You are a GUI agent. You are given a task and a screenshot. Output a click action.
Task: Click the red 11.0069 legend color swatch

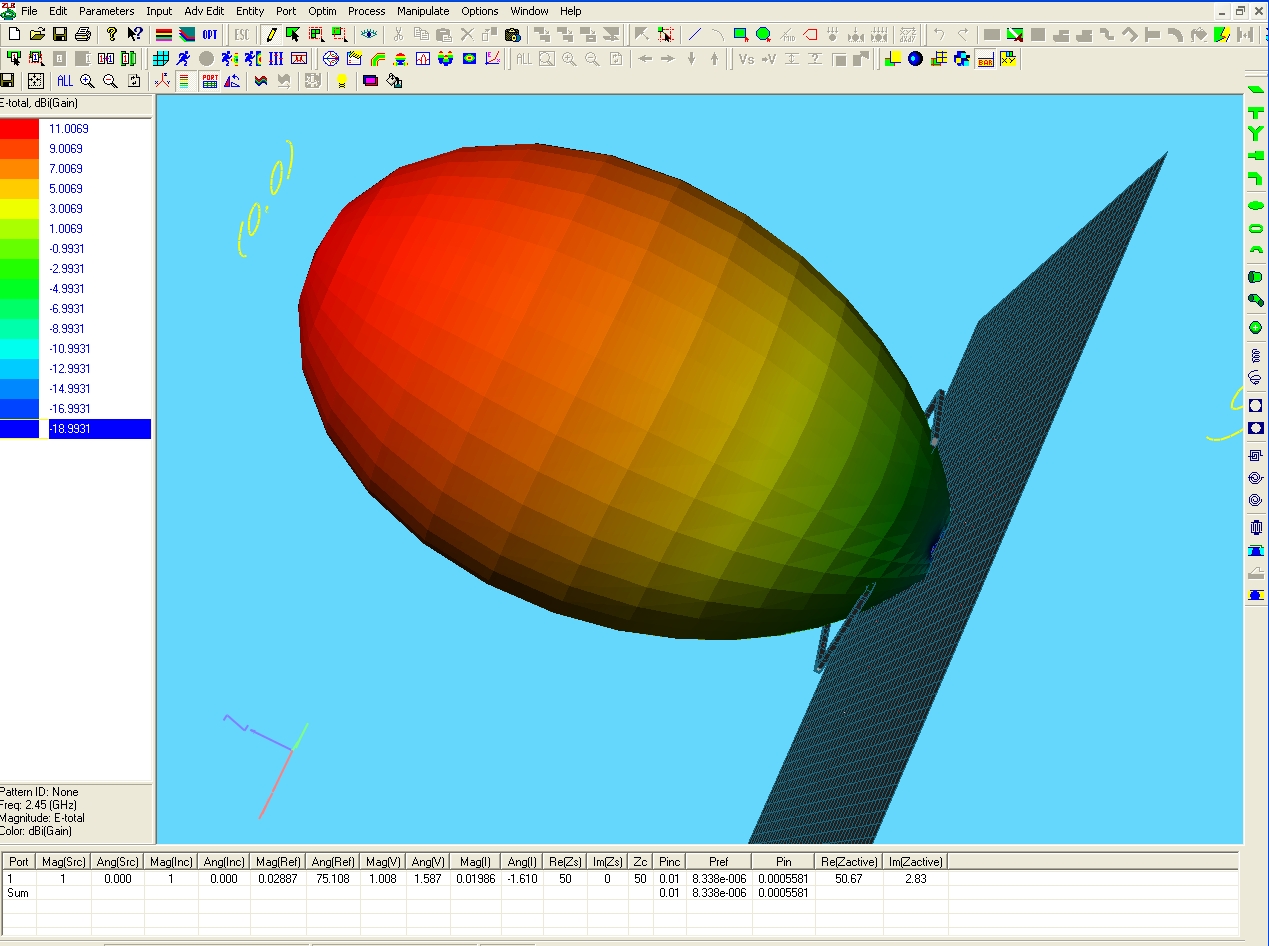point(19,129)
